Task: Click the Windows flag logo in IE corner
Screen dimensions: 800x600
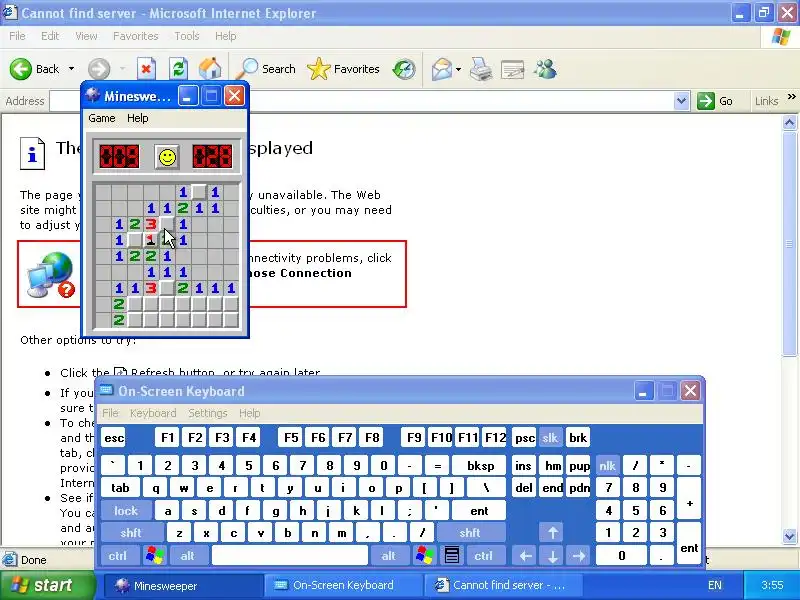Action: 781,37
